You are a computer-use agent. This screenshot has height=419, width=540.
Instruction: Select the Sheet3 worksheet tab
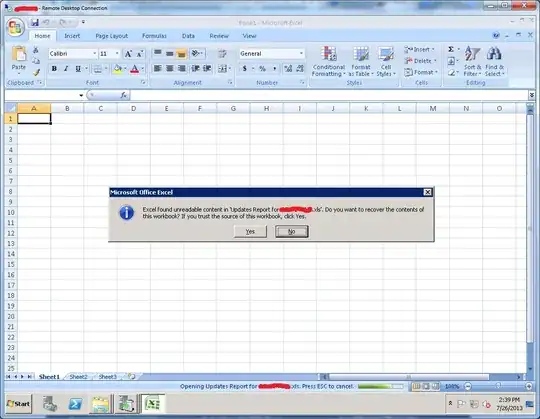pyautogui.click(x=107, y=377)
